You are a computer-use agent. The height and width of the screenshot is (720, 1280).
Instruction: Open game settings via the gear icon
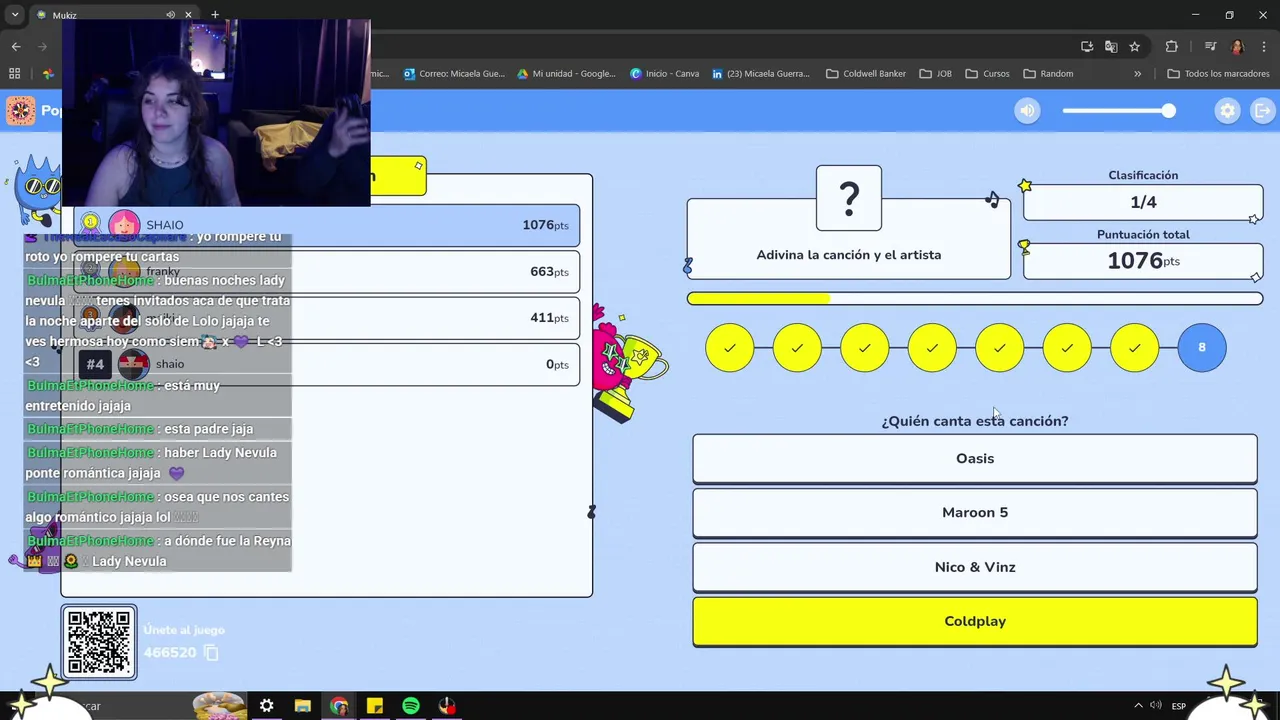click(1228, 111)
